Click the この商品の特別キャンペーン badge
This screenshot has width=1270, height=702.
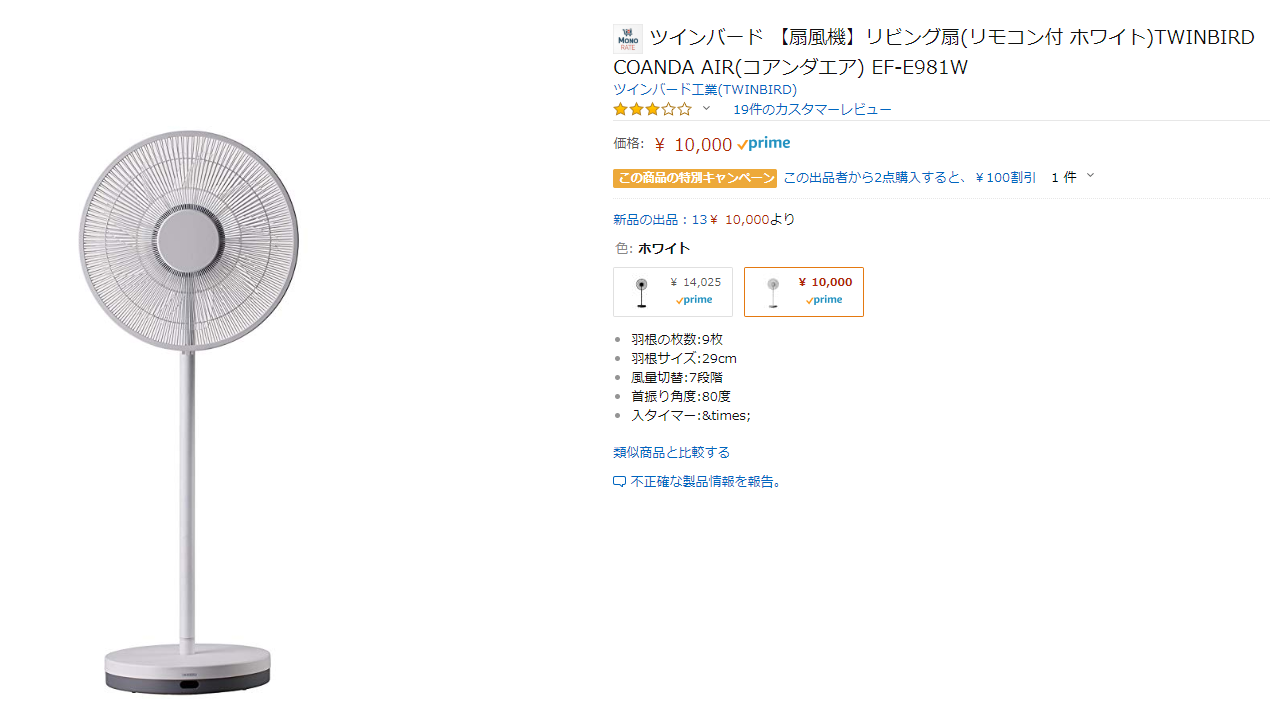point(694,178)
